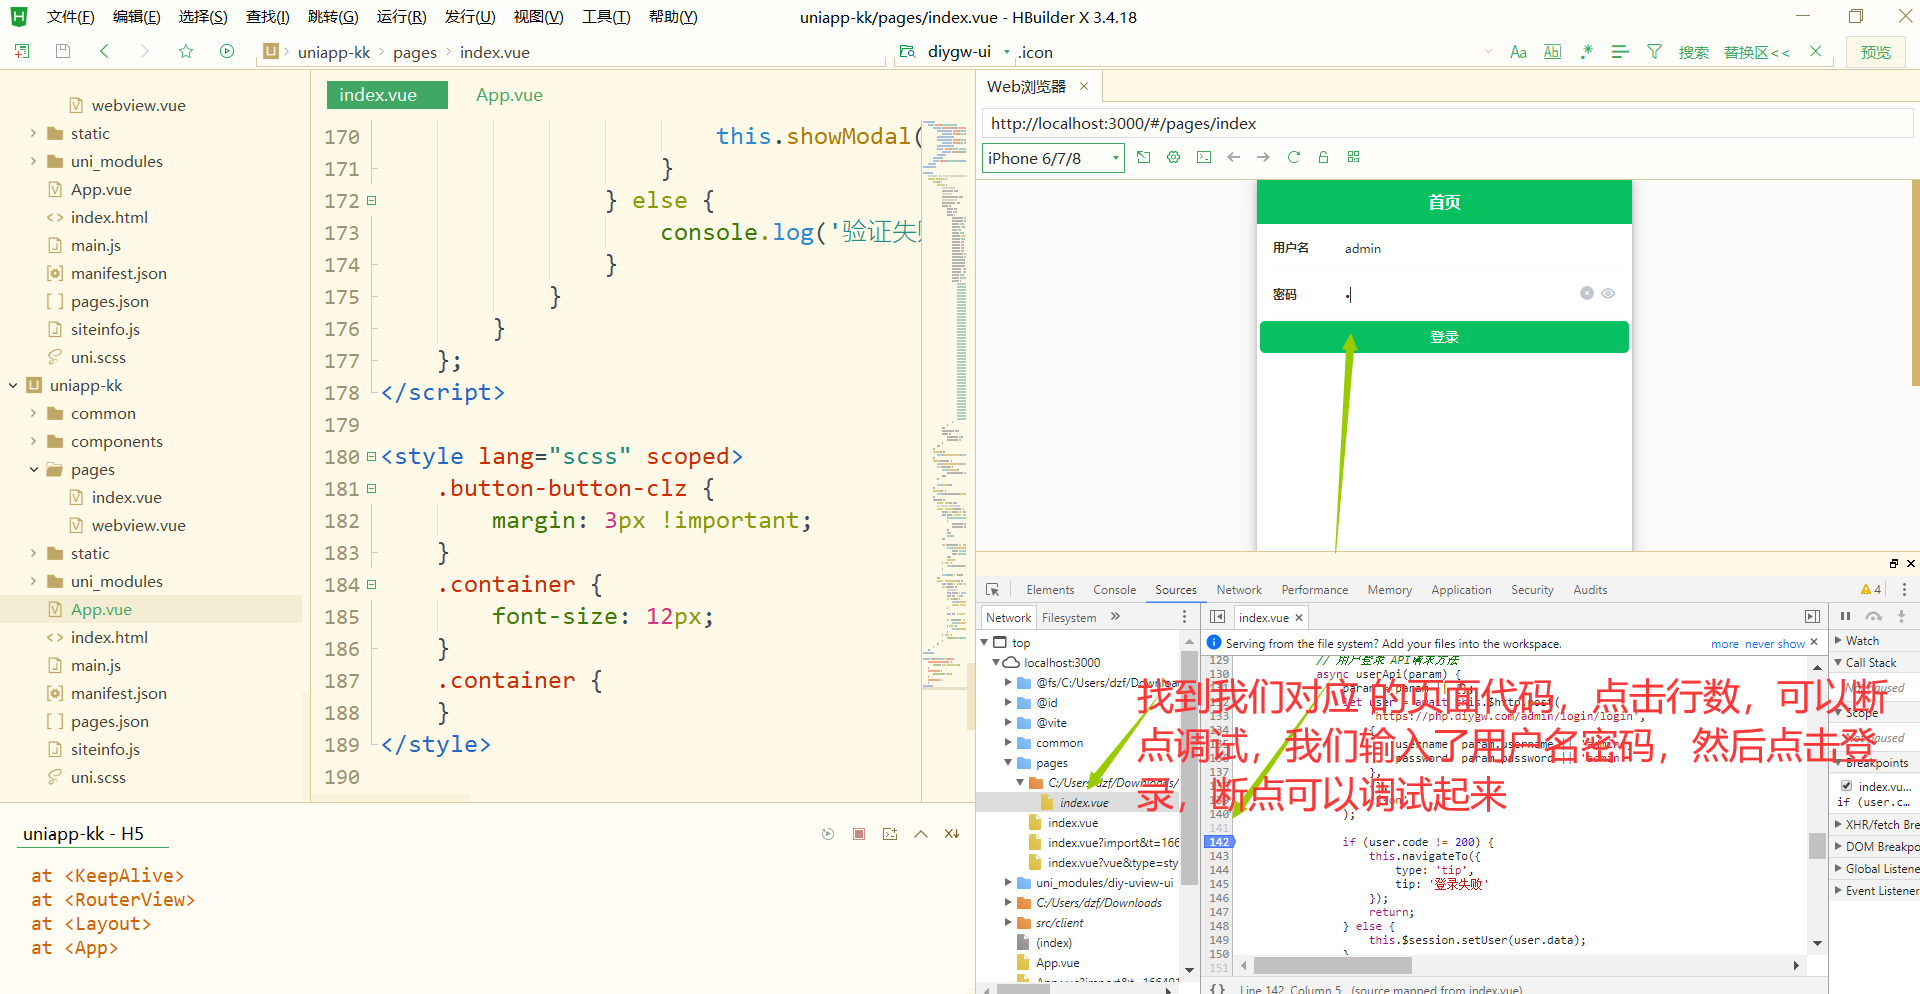Toggle the lock icon in browser toolbar
This screenshot has height=994, width=1920.
[x=1324, y=157]
